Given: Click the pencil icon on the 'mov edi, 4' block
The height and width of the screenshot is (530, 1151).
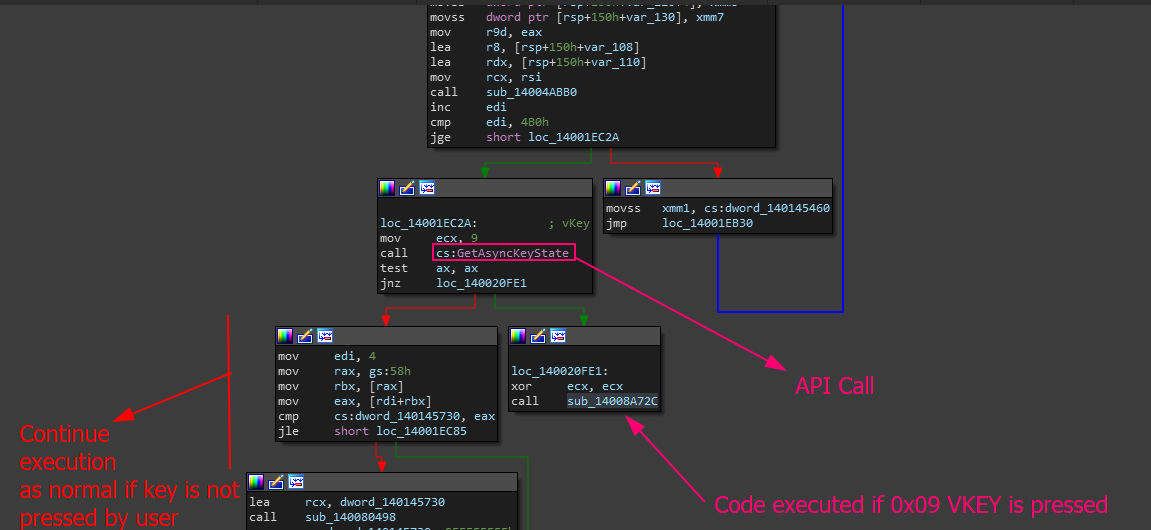Looking at the screenshot, I should pos(305,336).
